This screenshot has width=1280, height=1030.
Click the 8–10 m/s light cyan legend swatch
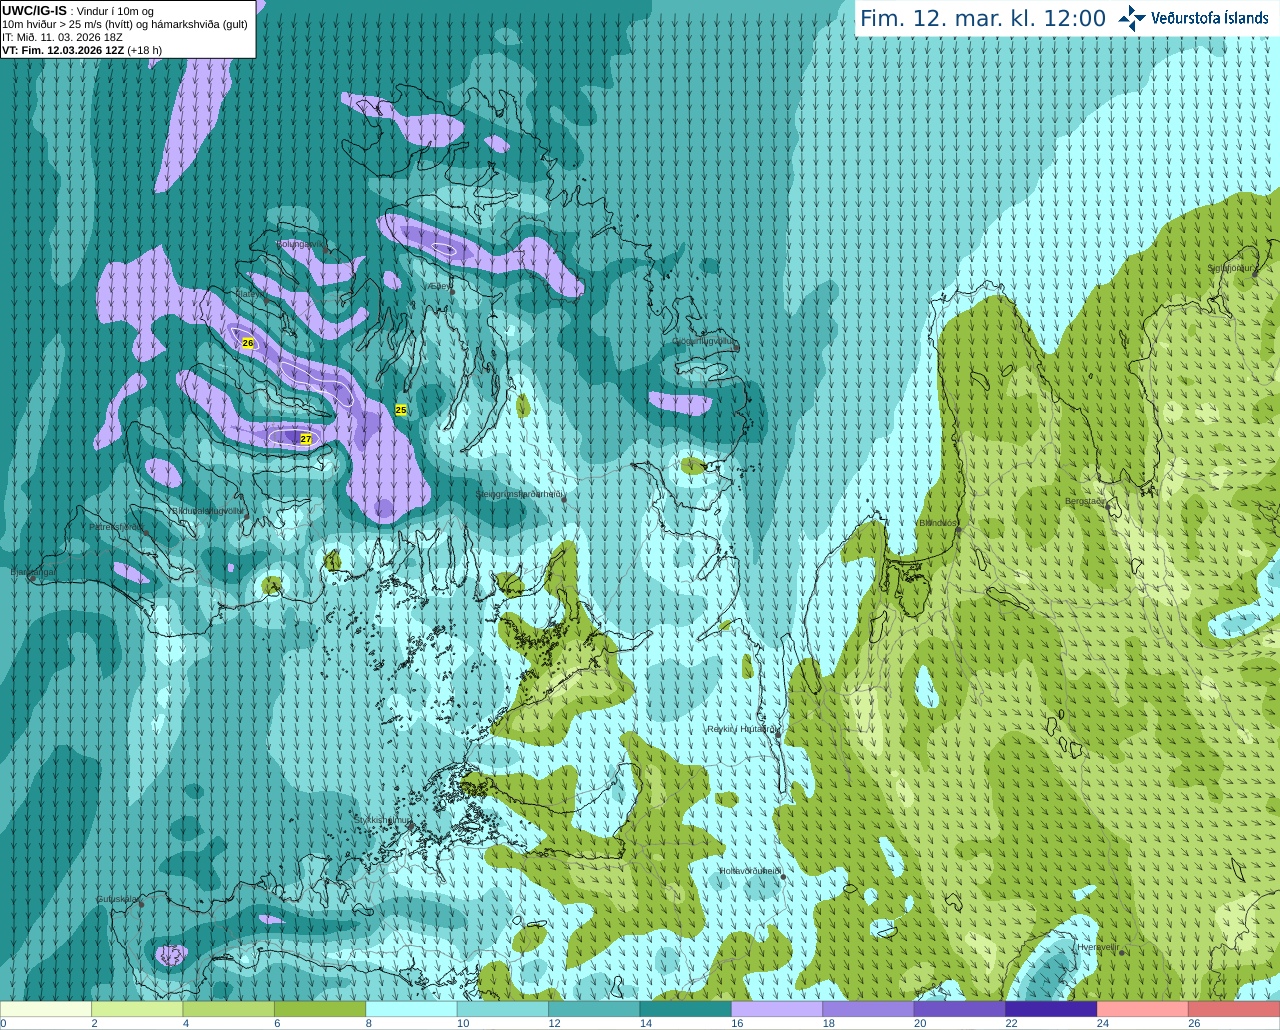pyautogui.click(x=412, y=1009)
